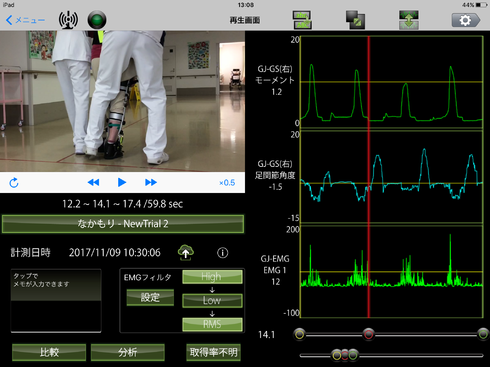490x367 pixels.
Task: Tap the vertical scale adjust icon
Action: point(409,20)
